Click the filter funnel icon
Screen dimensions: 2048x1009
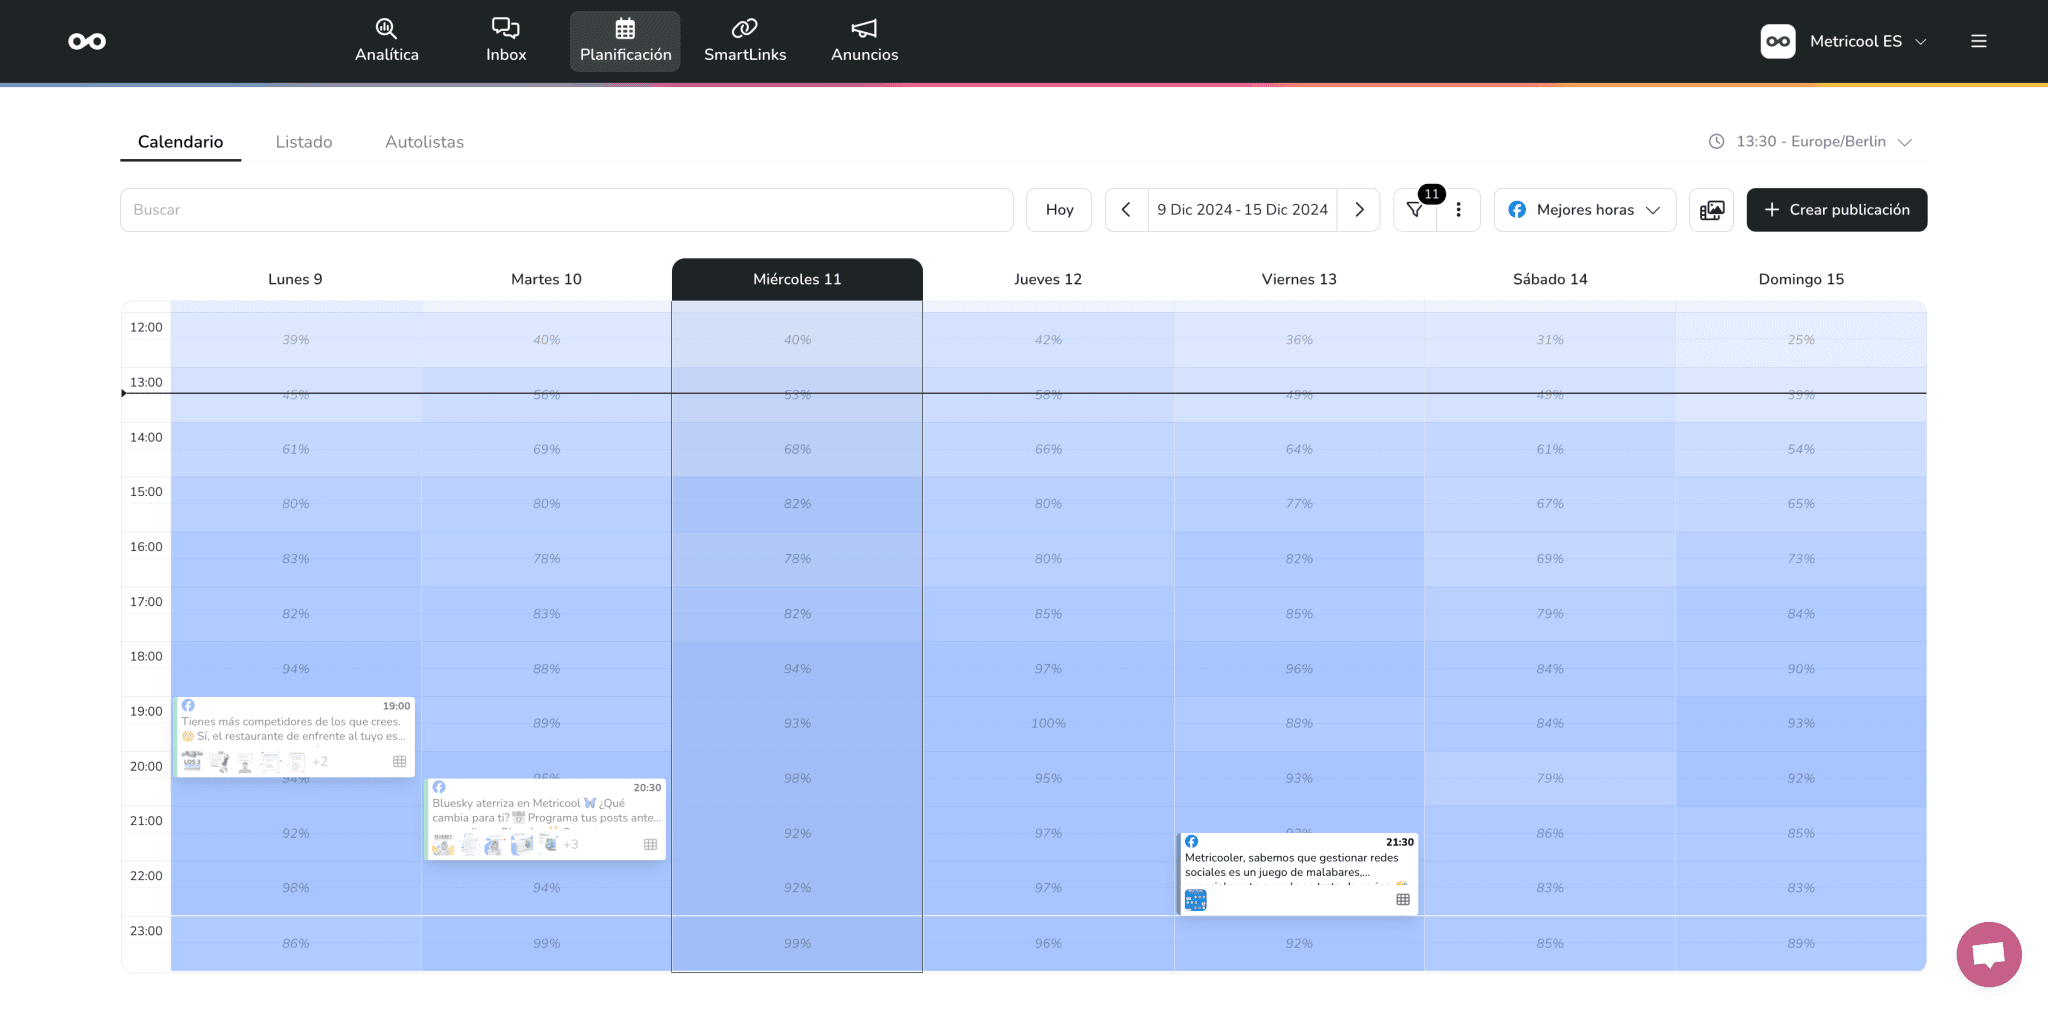click(1415, 210)
